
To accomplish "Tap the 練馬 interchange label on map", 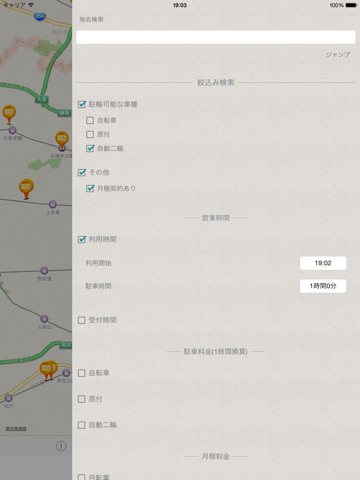I will pyautogui.click(x=64, y=113).
